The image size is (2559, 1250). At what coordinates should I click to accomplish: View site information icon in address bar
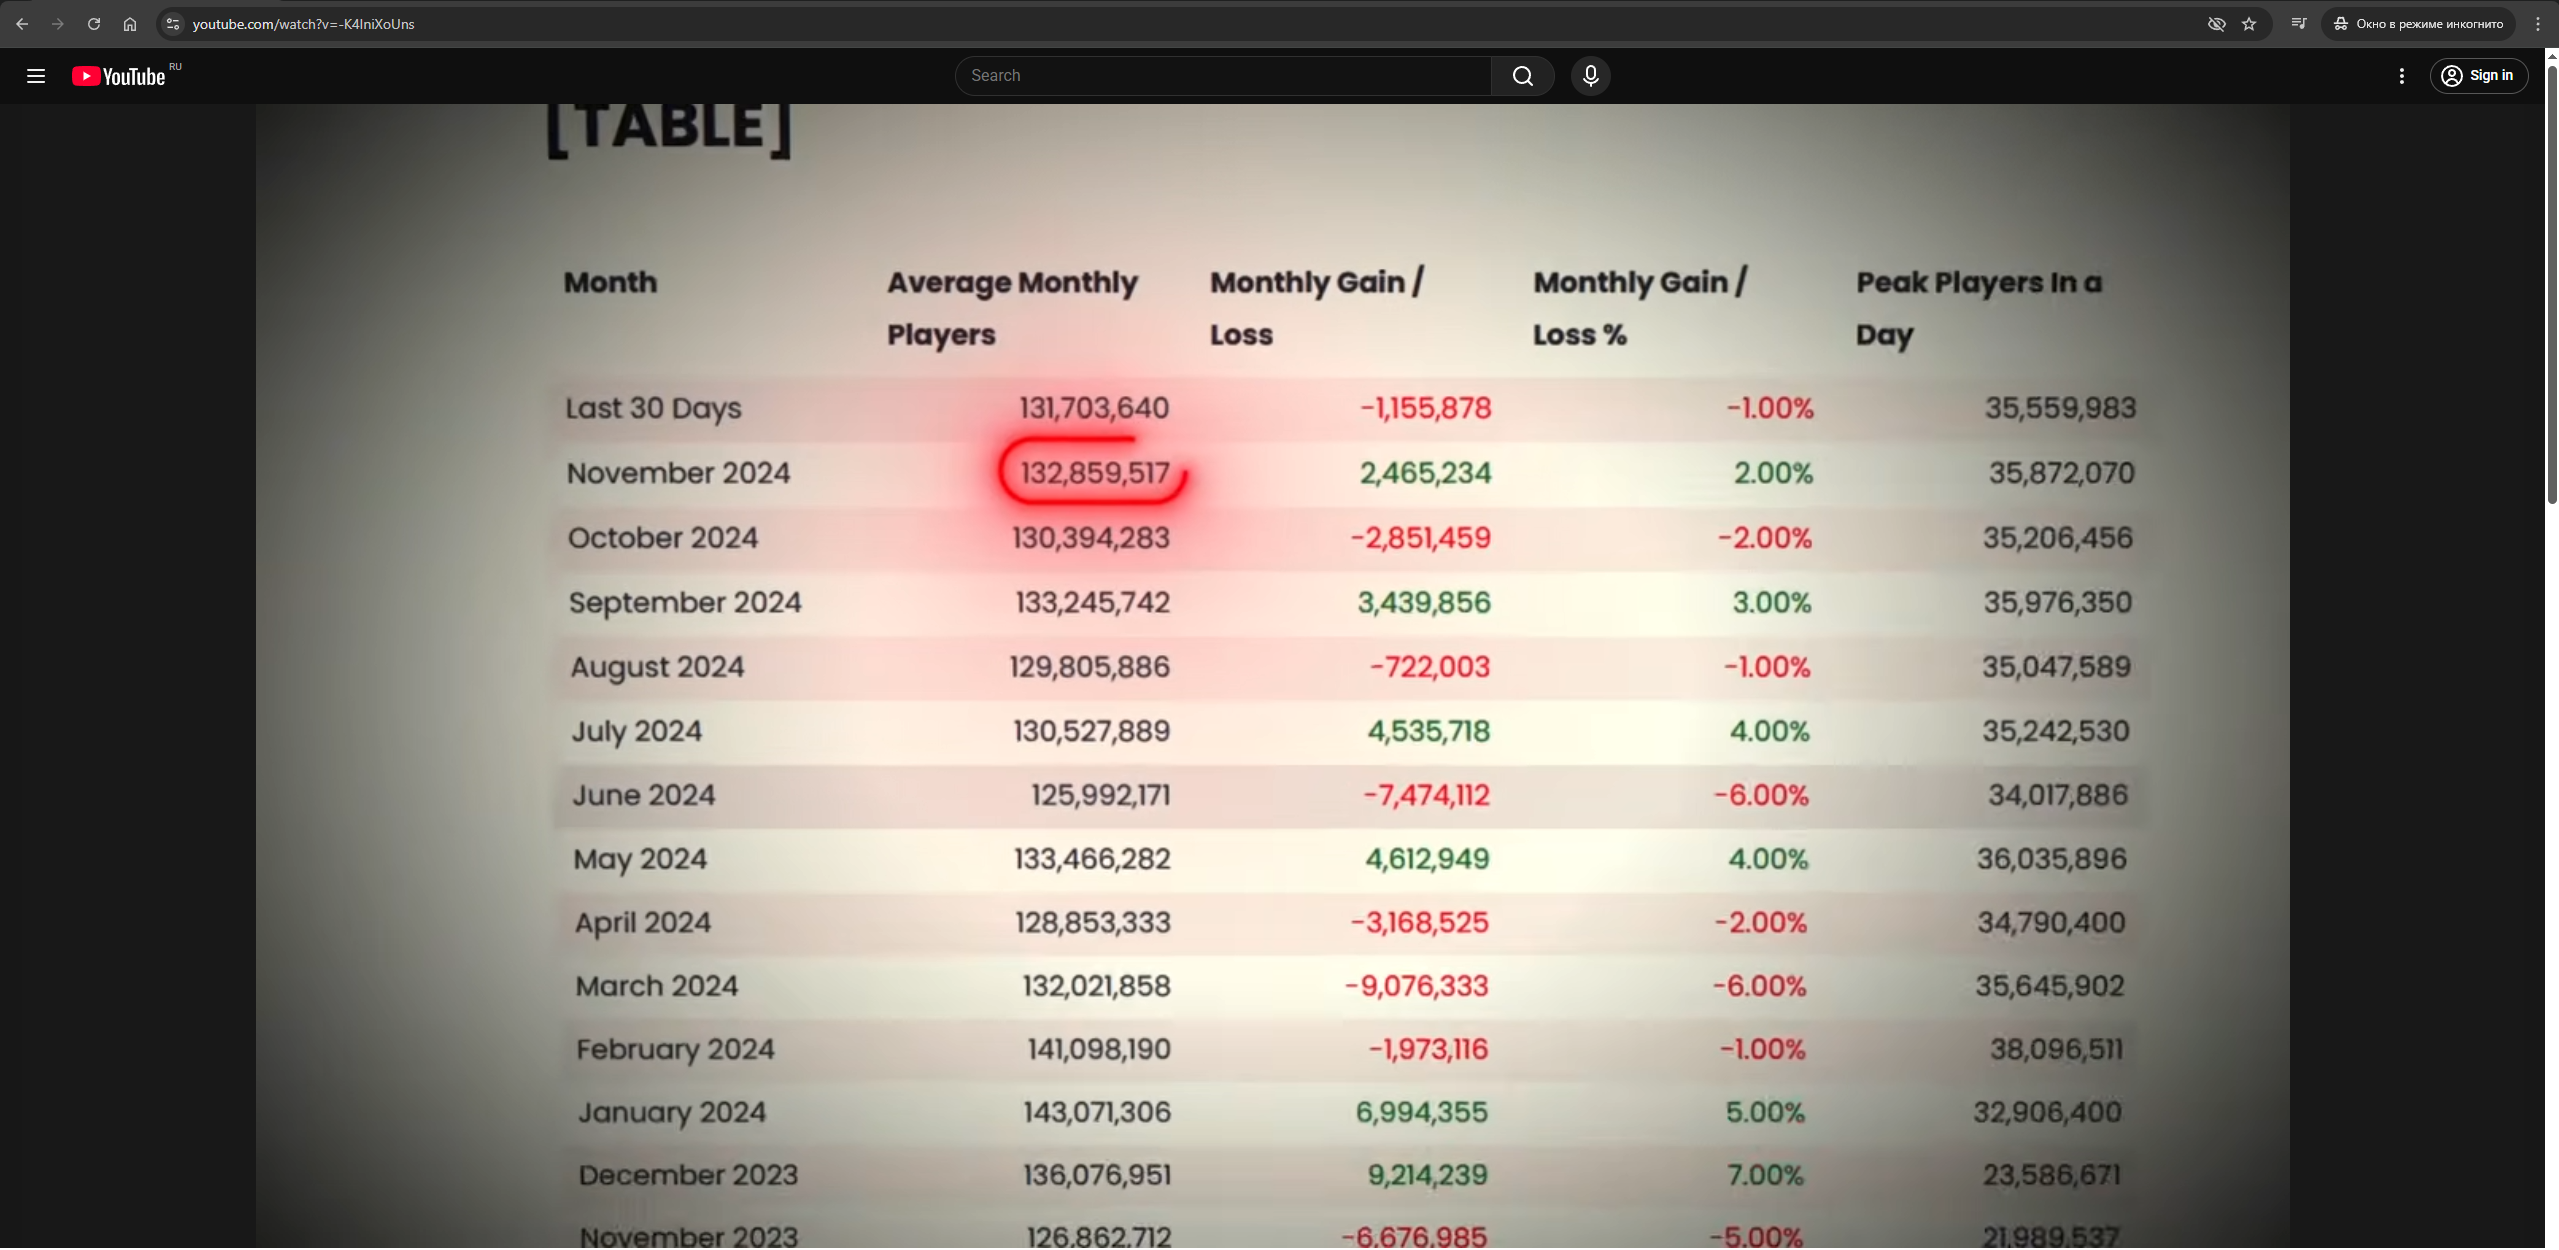(173, 24)
